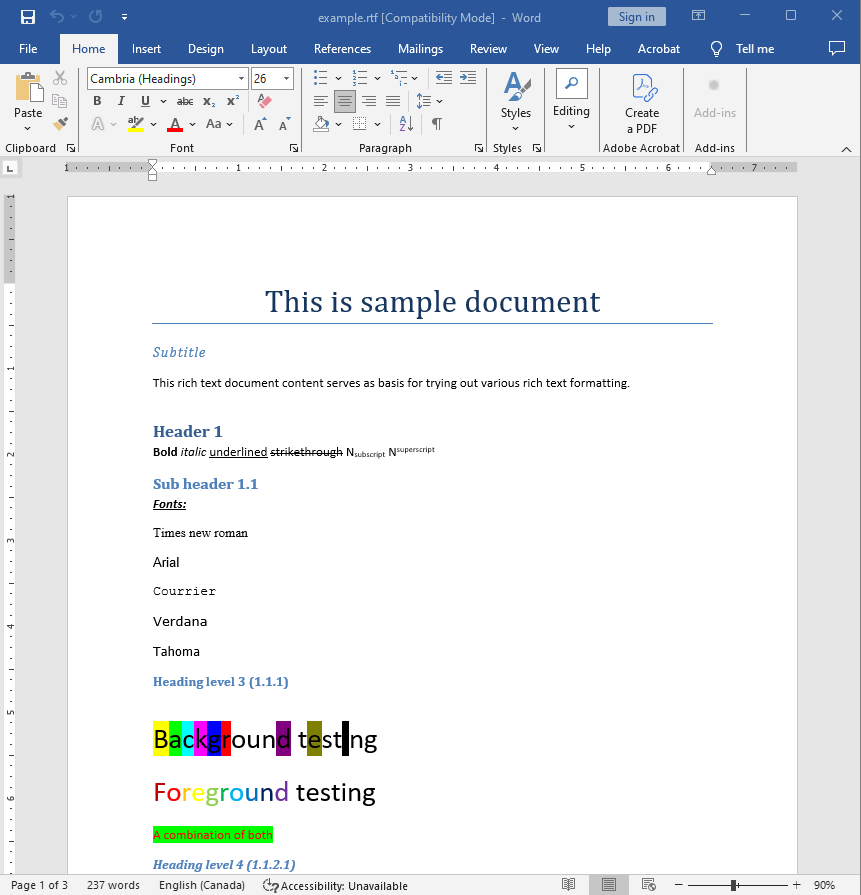The image size is (861, 895).
Task: Show paragraph marks with the pilcrow icon
Action: click(437, 124)
